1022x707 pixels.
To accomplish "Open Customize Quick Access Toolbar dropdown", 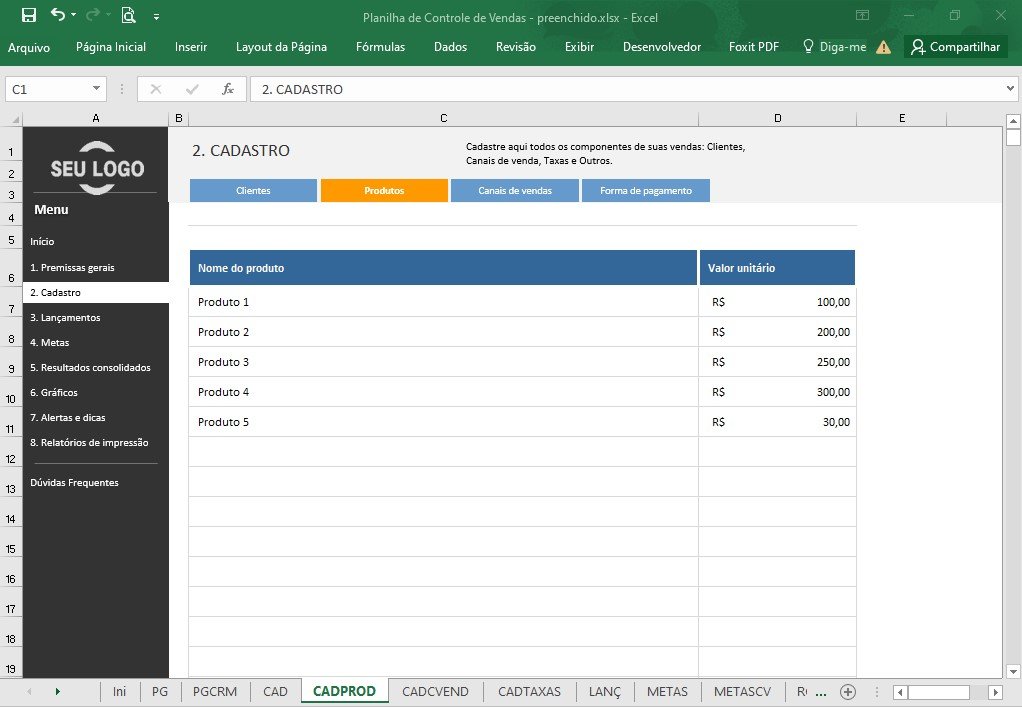I will (x=156, y=17).
